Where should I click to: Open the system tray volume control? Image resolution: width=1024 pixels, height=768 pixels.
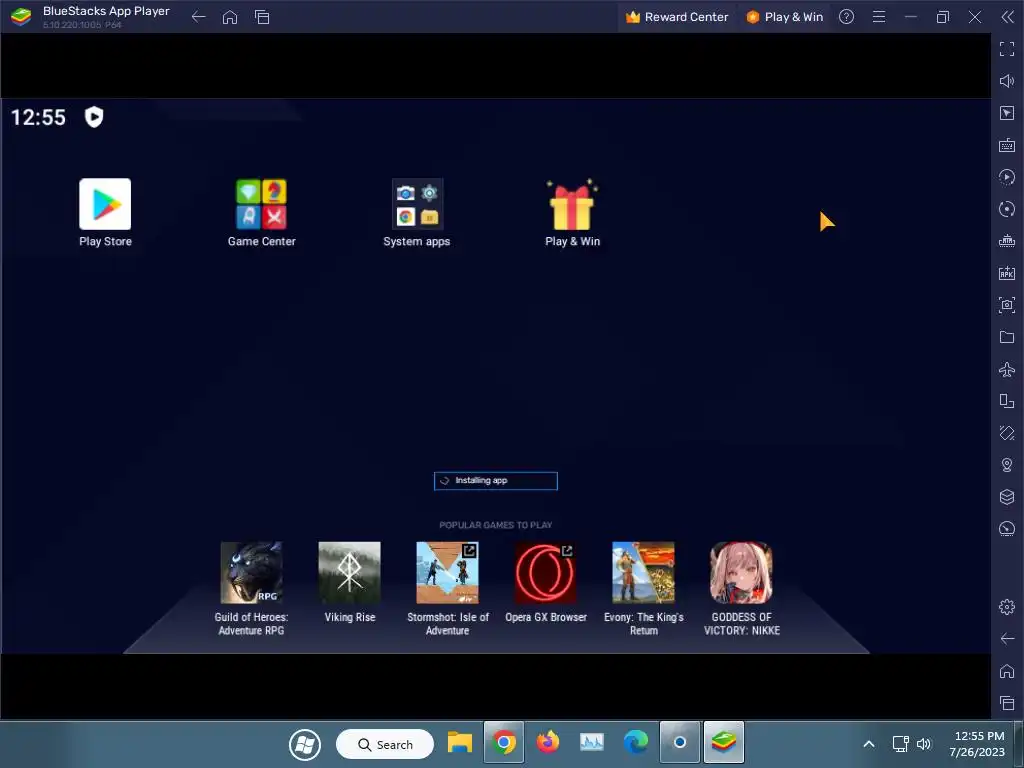pos(923,744)
